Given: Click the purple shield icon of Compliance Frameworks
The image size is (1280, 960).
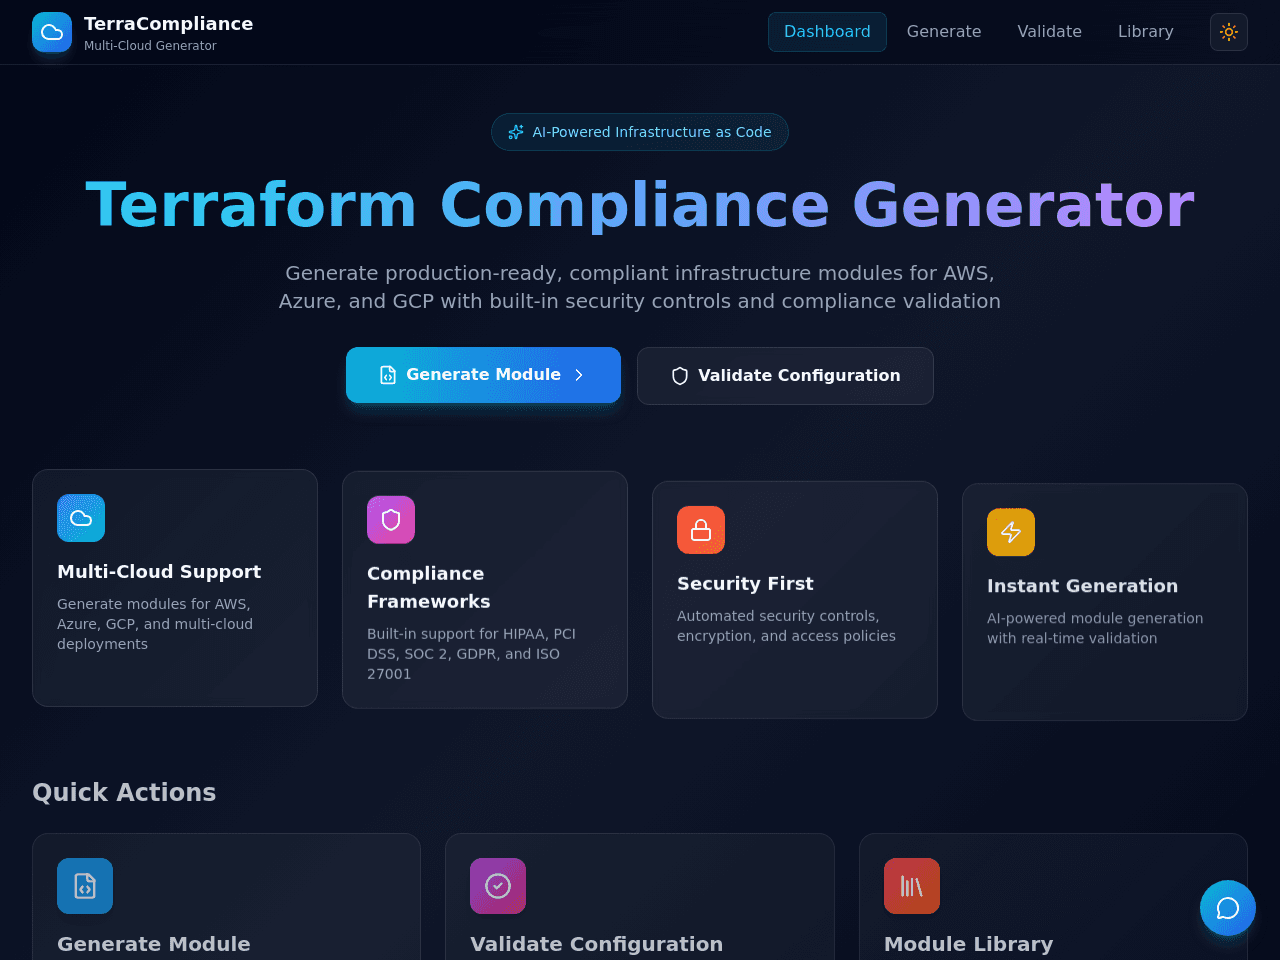Looking at the screenshot, I should [391, 520].
